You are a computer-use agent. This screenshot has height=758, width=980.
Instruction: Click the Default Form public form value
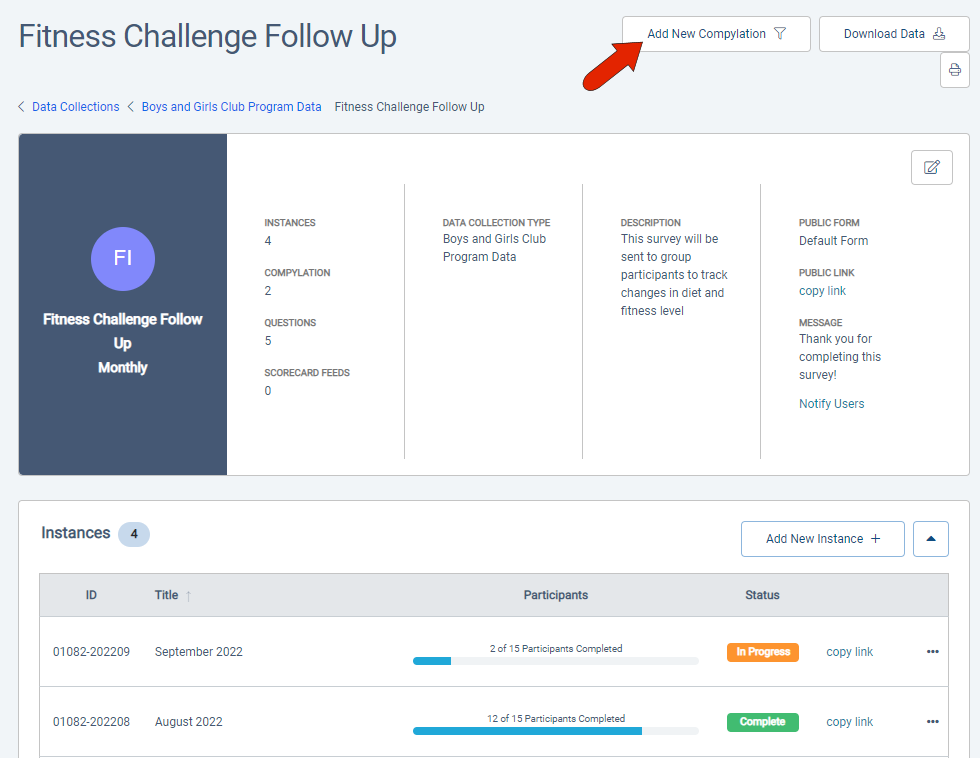(x=833, y=241)
